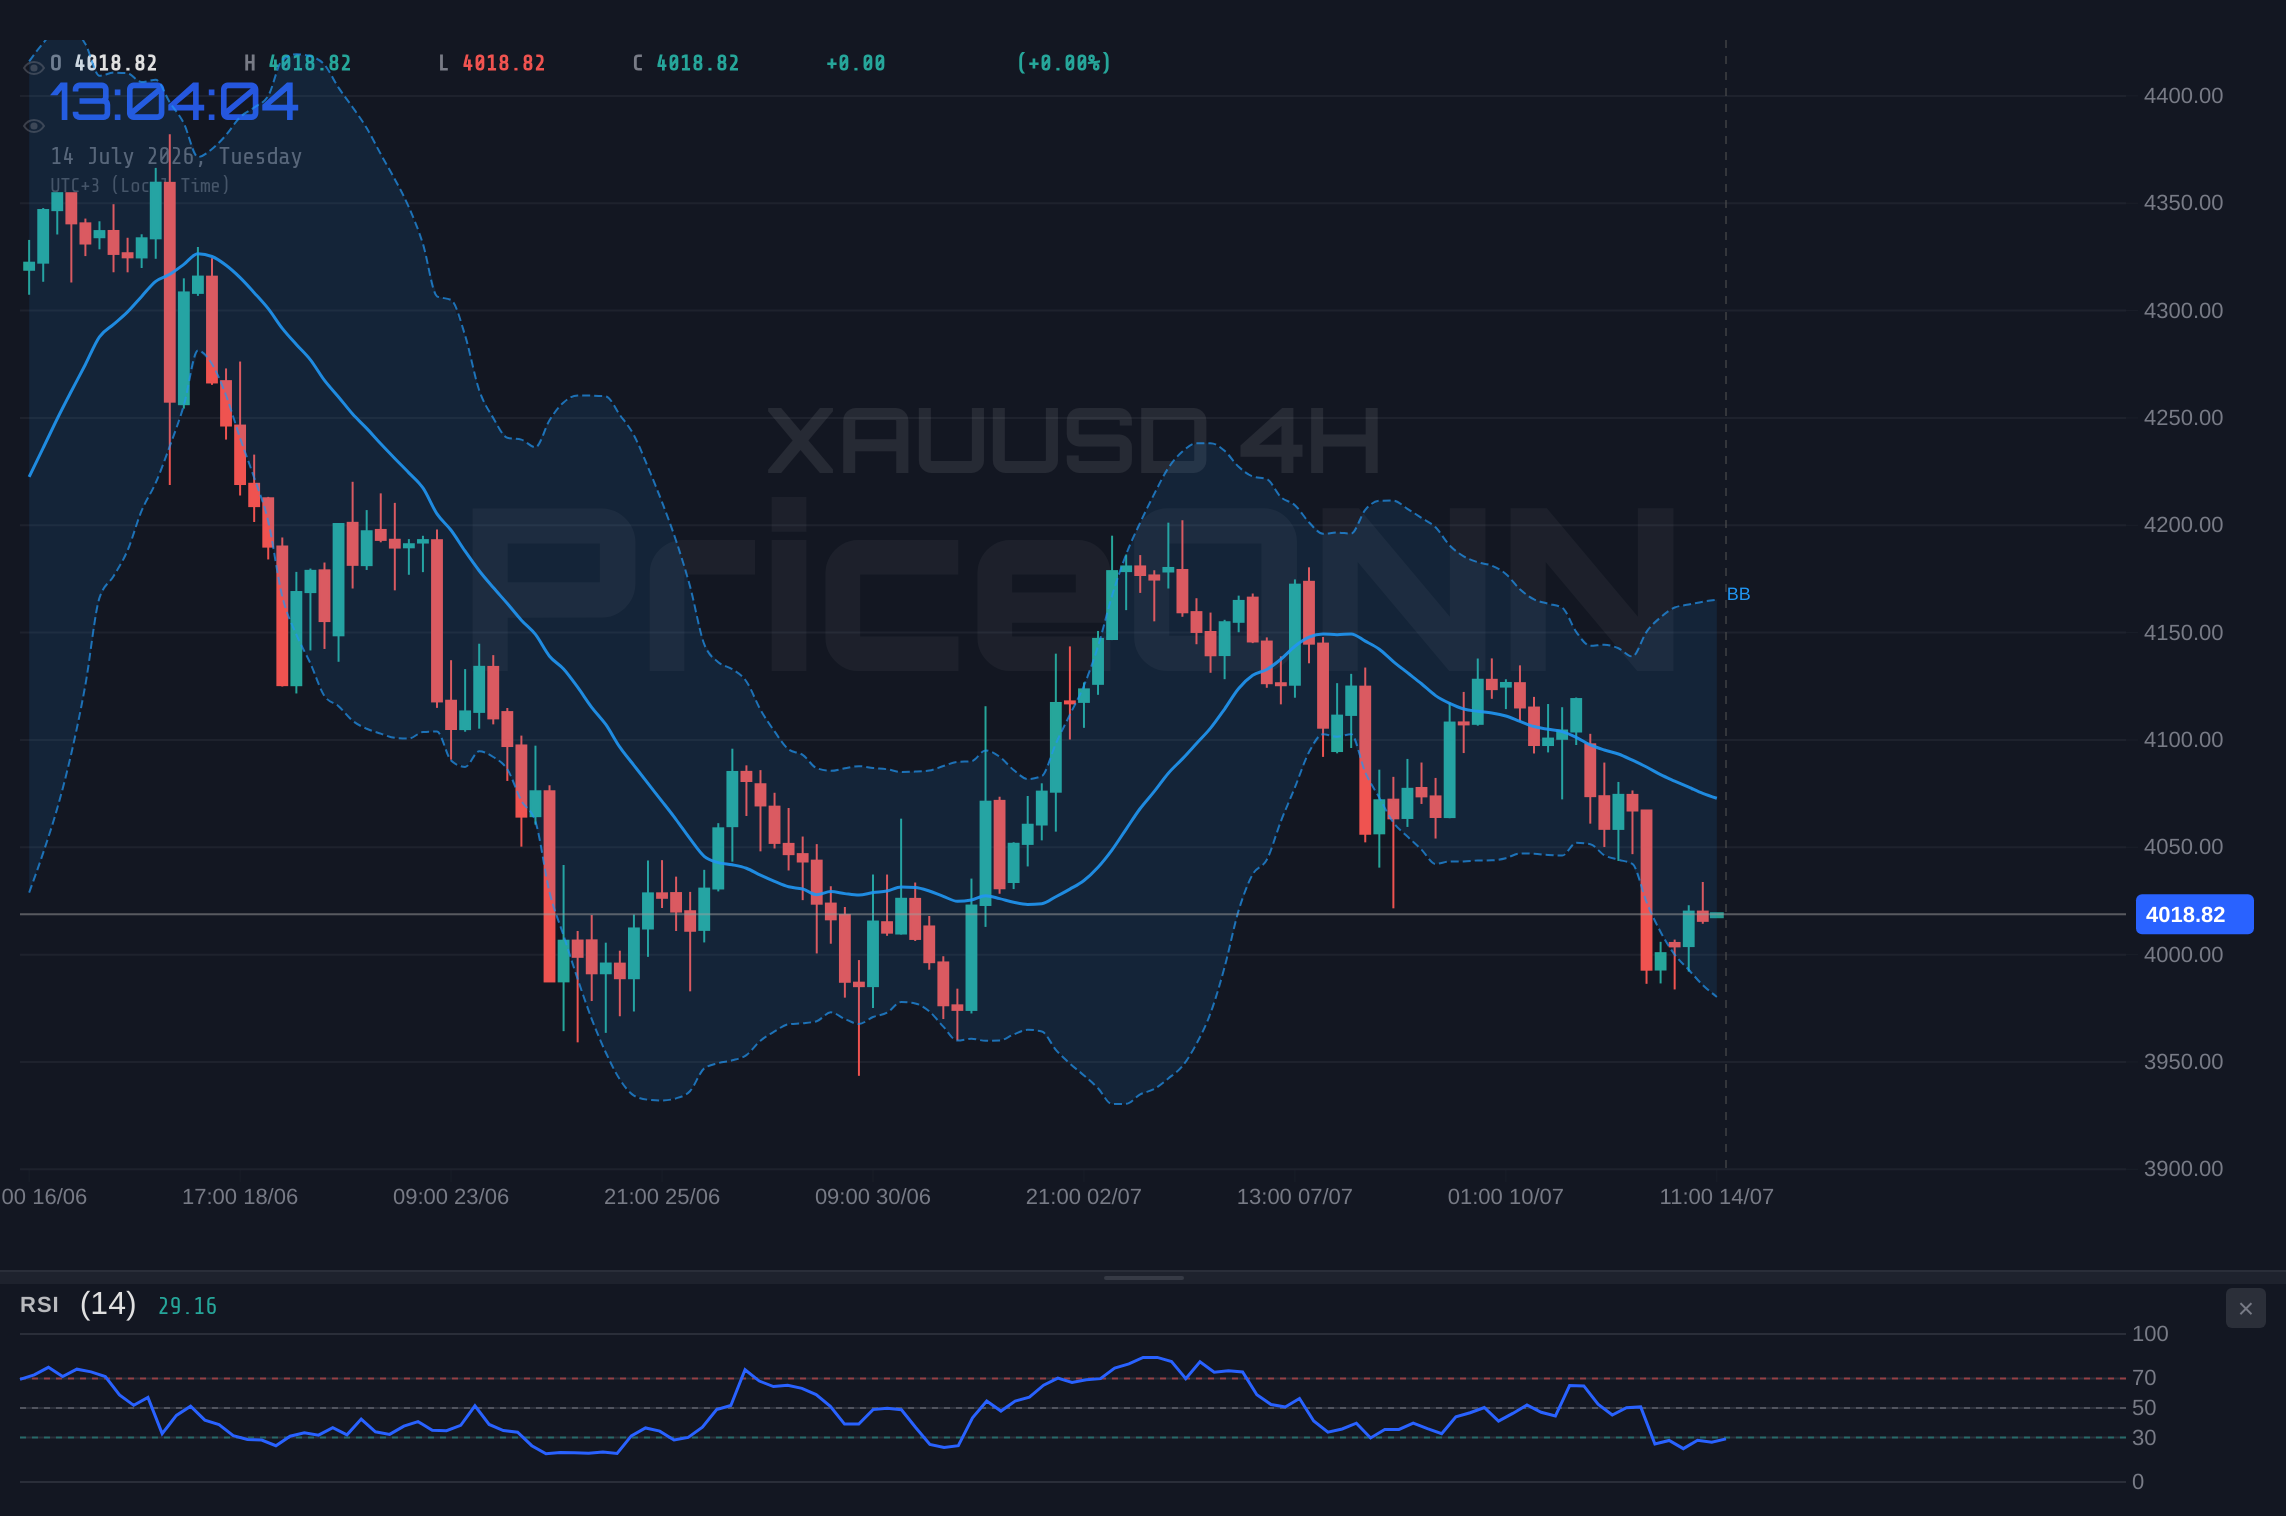Click the 17:00 18/06 time axis label
Viewport: 2286px width, 1516px height.
pos(240,1197)
